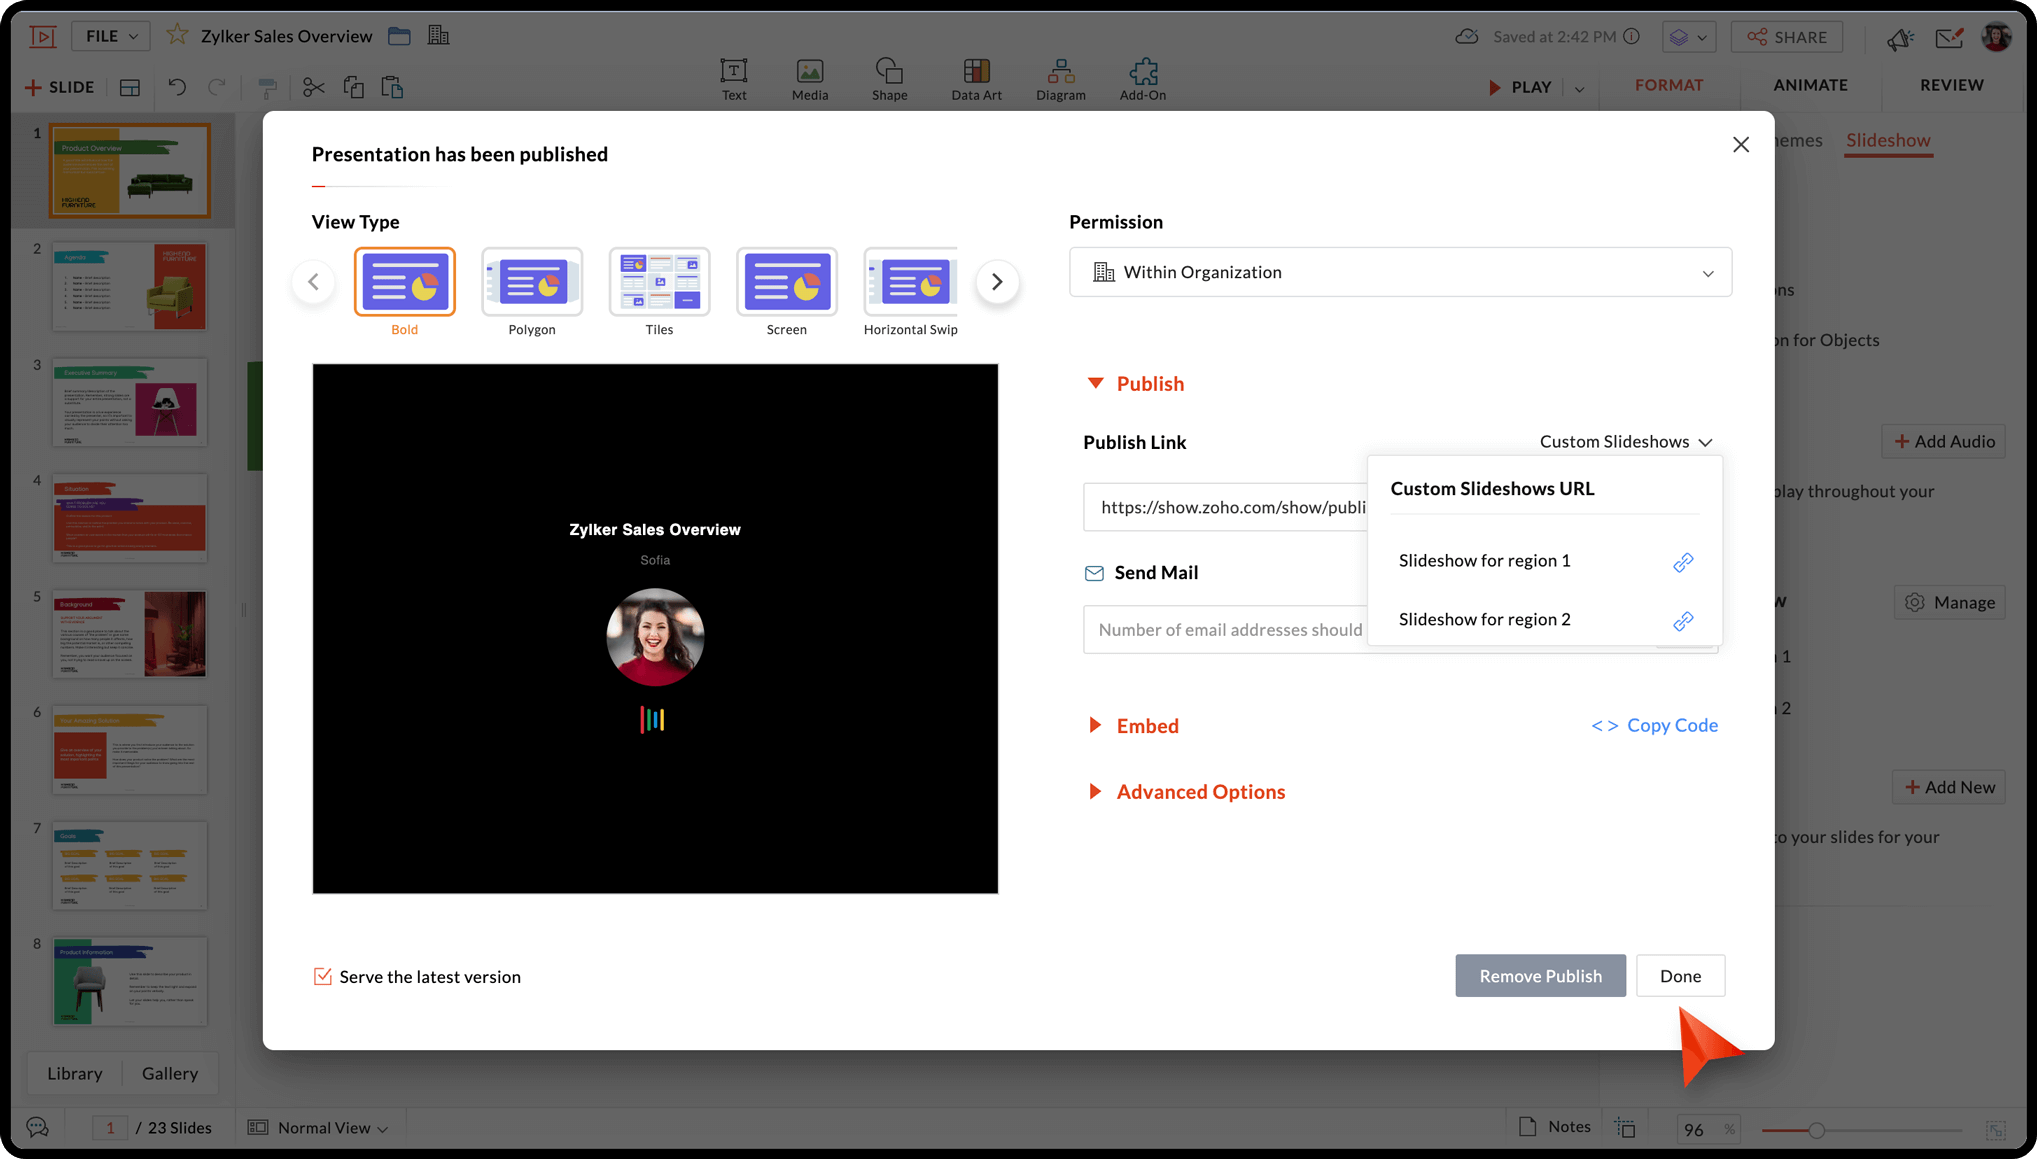The image size is (2037, 1159).
Task: Uncheck Serve the latest version
Action: click(323, 976)
